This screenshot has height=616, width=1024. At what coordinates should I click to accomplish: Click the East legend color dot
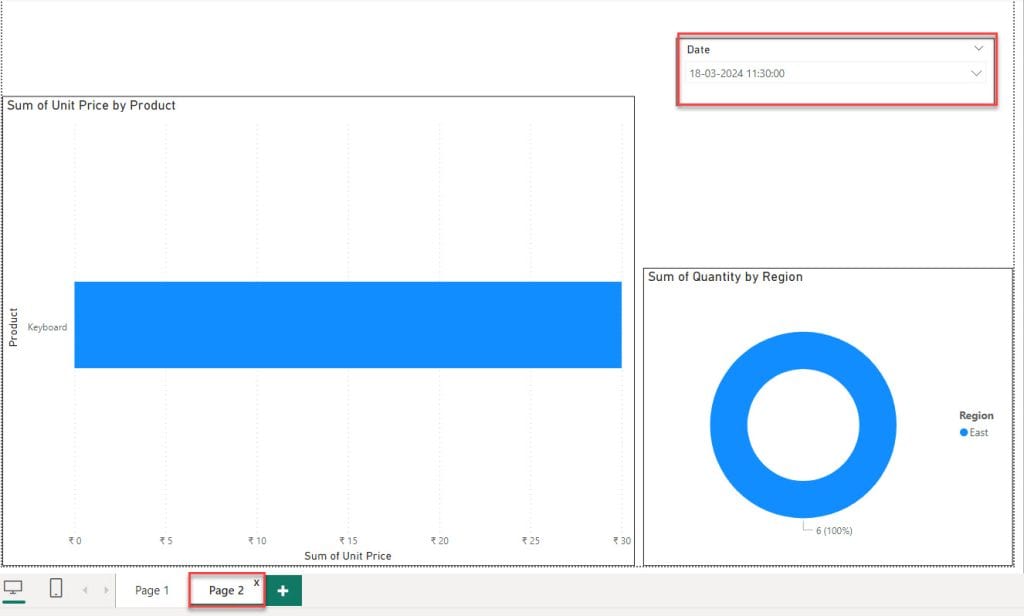pos(963,432)
